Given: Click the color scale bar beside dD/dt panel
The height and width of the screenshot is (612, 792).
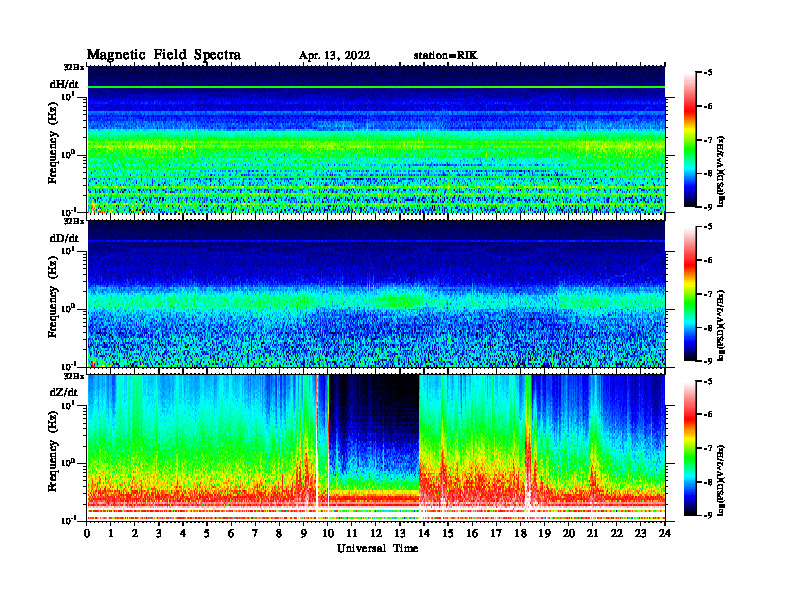Looking at the screenshot, I should click(690, 294).
